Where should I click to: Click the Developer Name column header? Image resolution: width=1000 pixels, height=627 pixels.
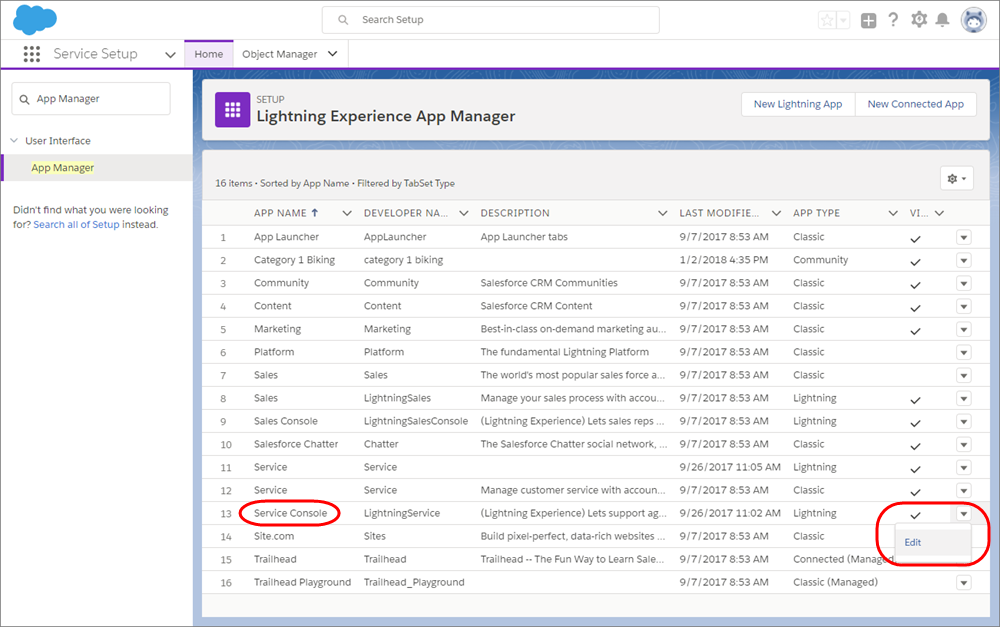[406, 213]
